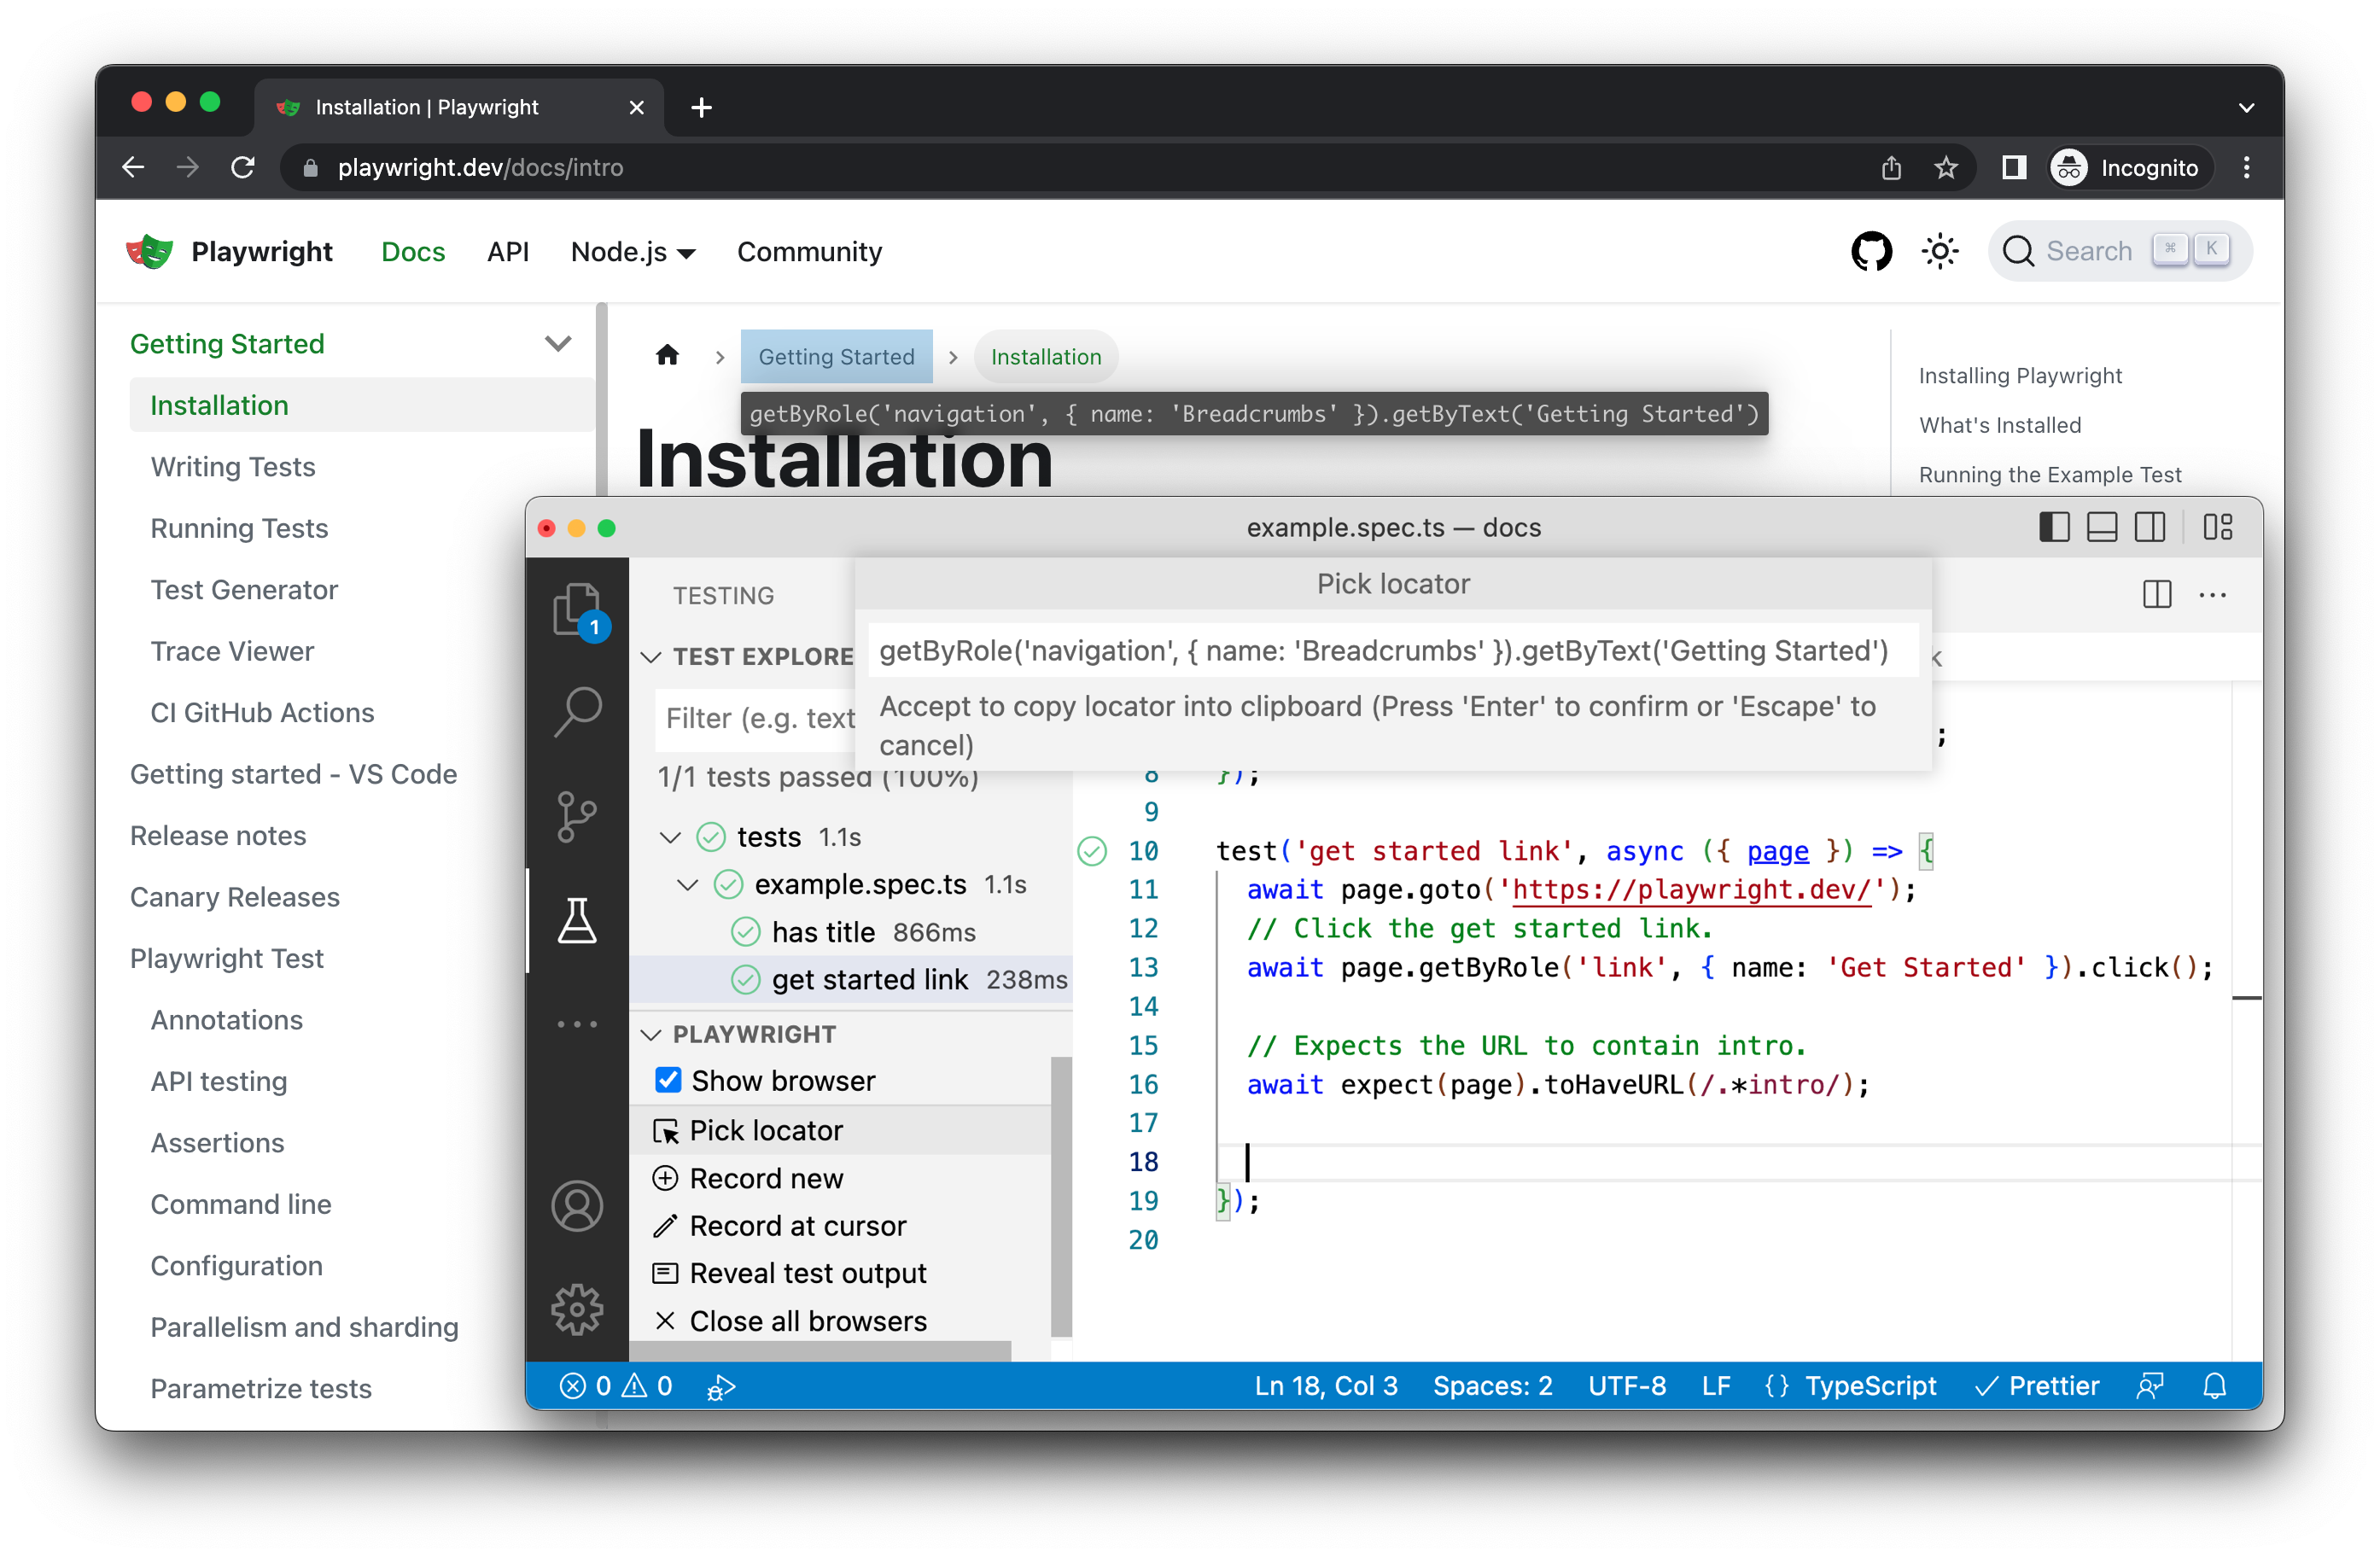Select Record new from Playwright menu
This screenshot has height=1557, width=2380.
764,1178
